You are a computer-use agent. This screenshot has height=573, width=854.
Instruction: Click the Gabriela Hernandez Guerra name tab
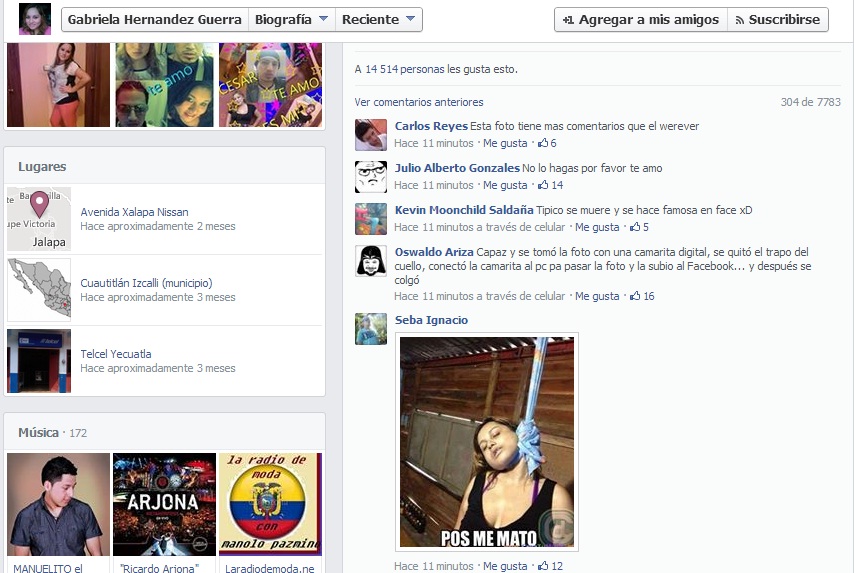pyautogui.click(x=154, y=20)
